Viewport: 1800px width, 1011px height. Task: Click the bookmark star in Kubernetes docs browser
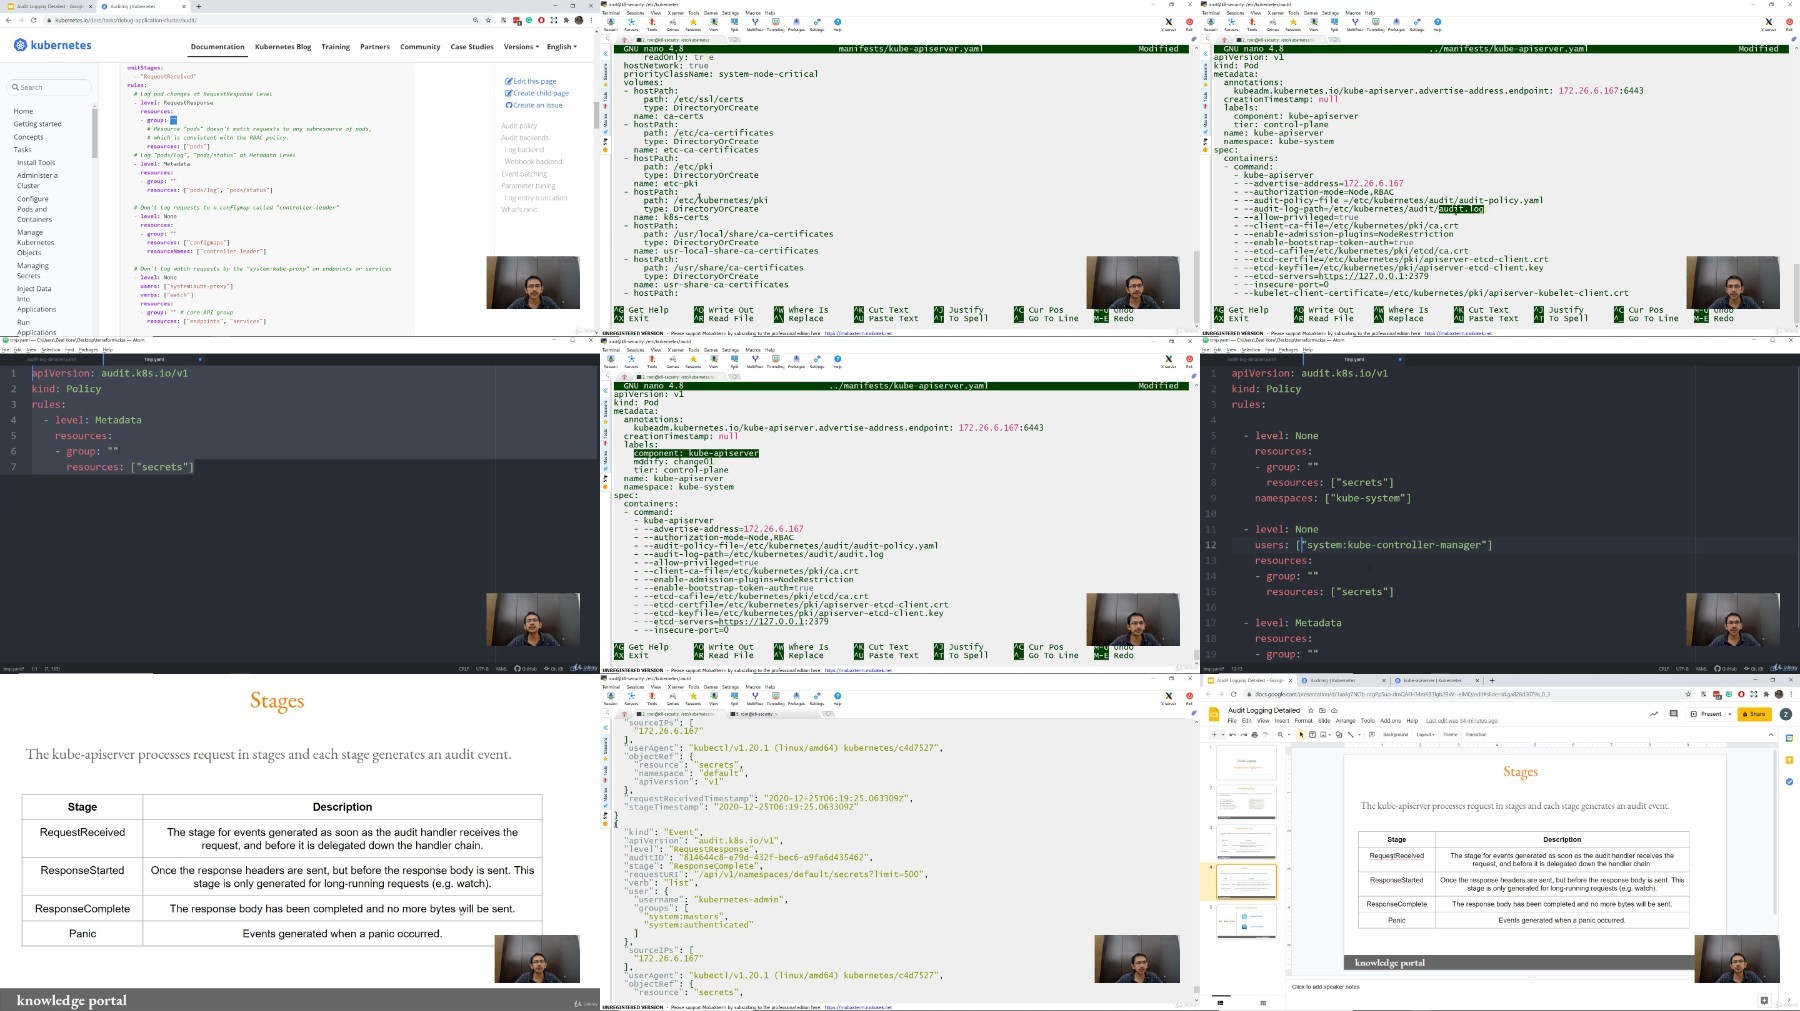(488, 20)
